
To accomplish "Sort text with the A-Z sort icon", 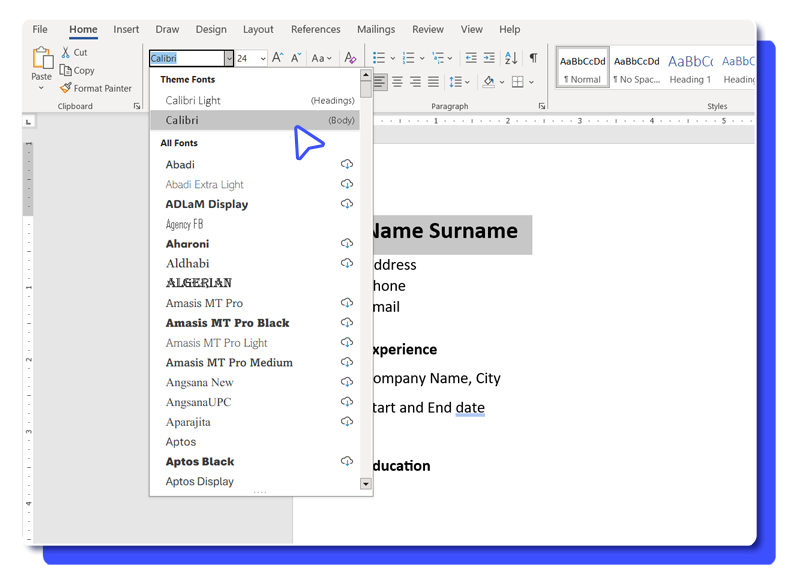I will point(511,58).
